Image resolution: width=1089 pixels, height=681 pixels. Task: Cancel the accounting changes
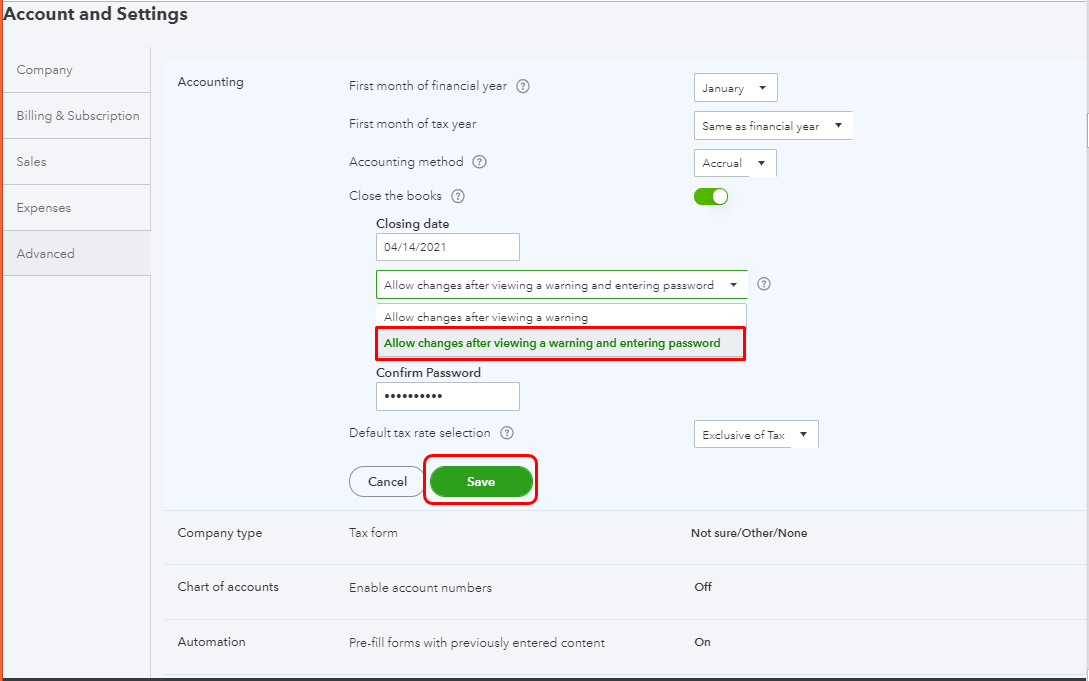tap(386, 481)
